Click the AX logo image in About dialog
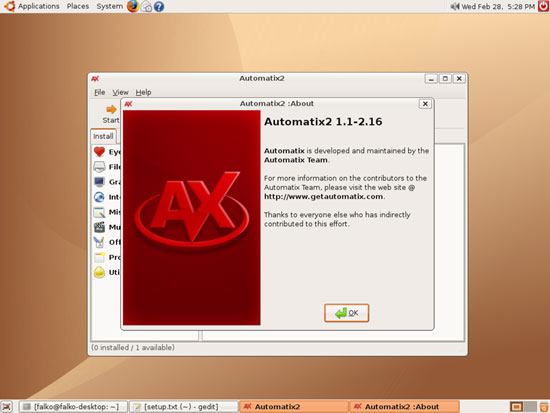 pyautogui.click(x=192, y=218)
